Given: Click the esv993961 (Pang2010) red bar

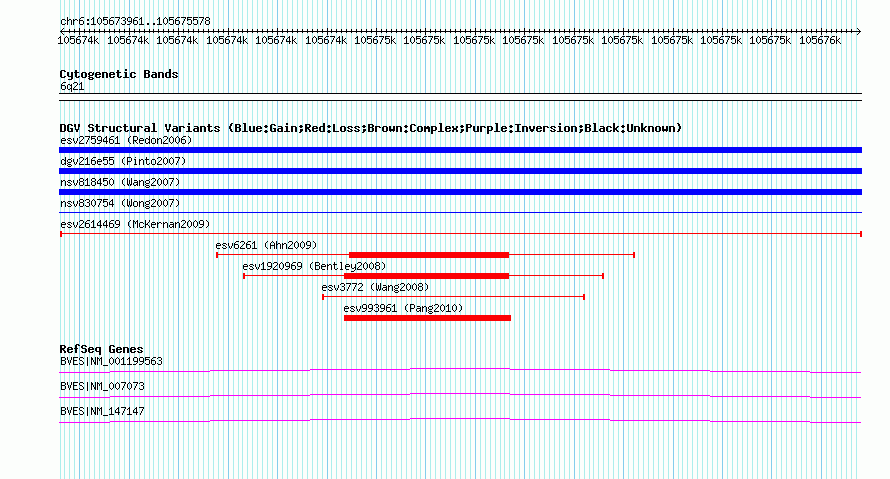Looking at the screenshot, I should tap(427, 318).
